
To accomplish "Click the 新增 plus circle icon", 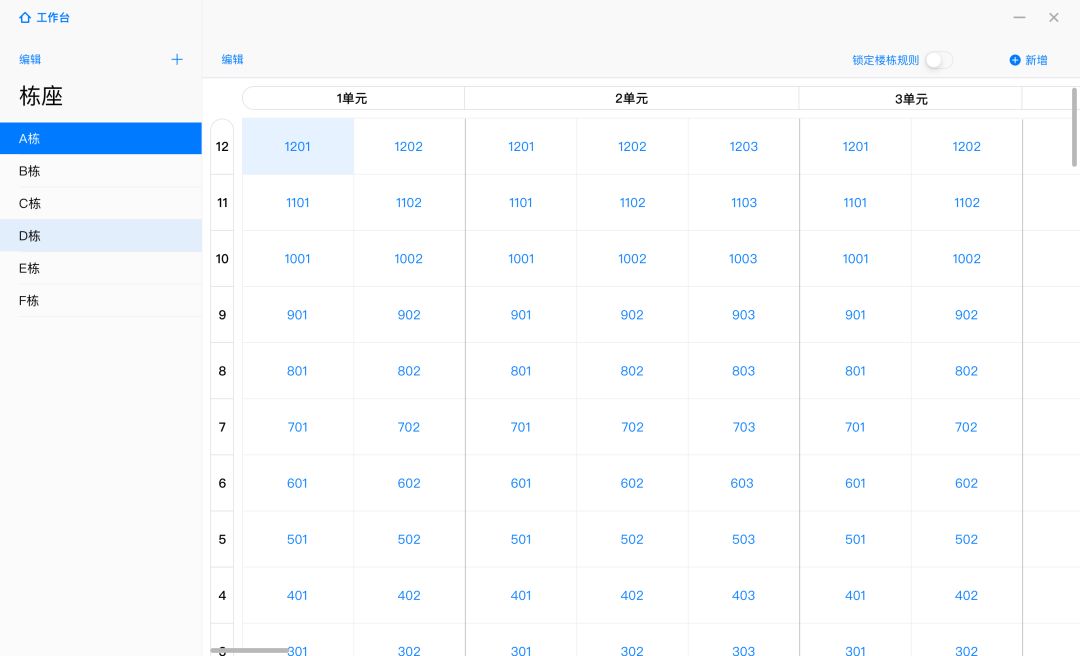I will [x=1015, y=60].
